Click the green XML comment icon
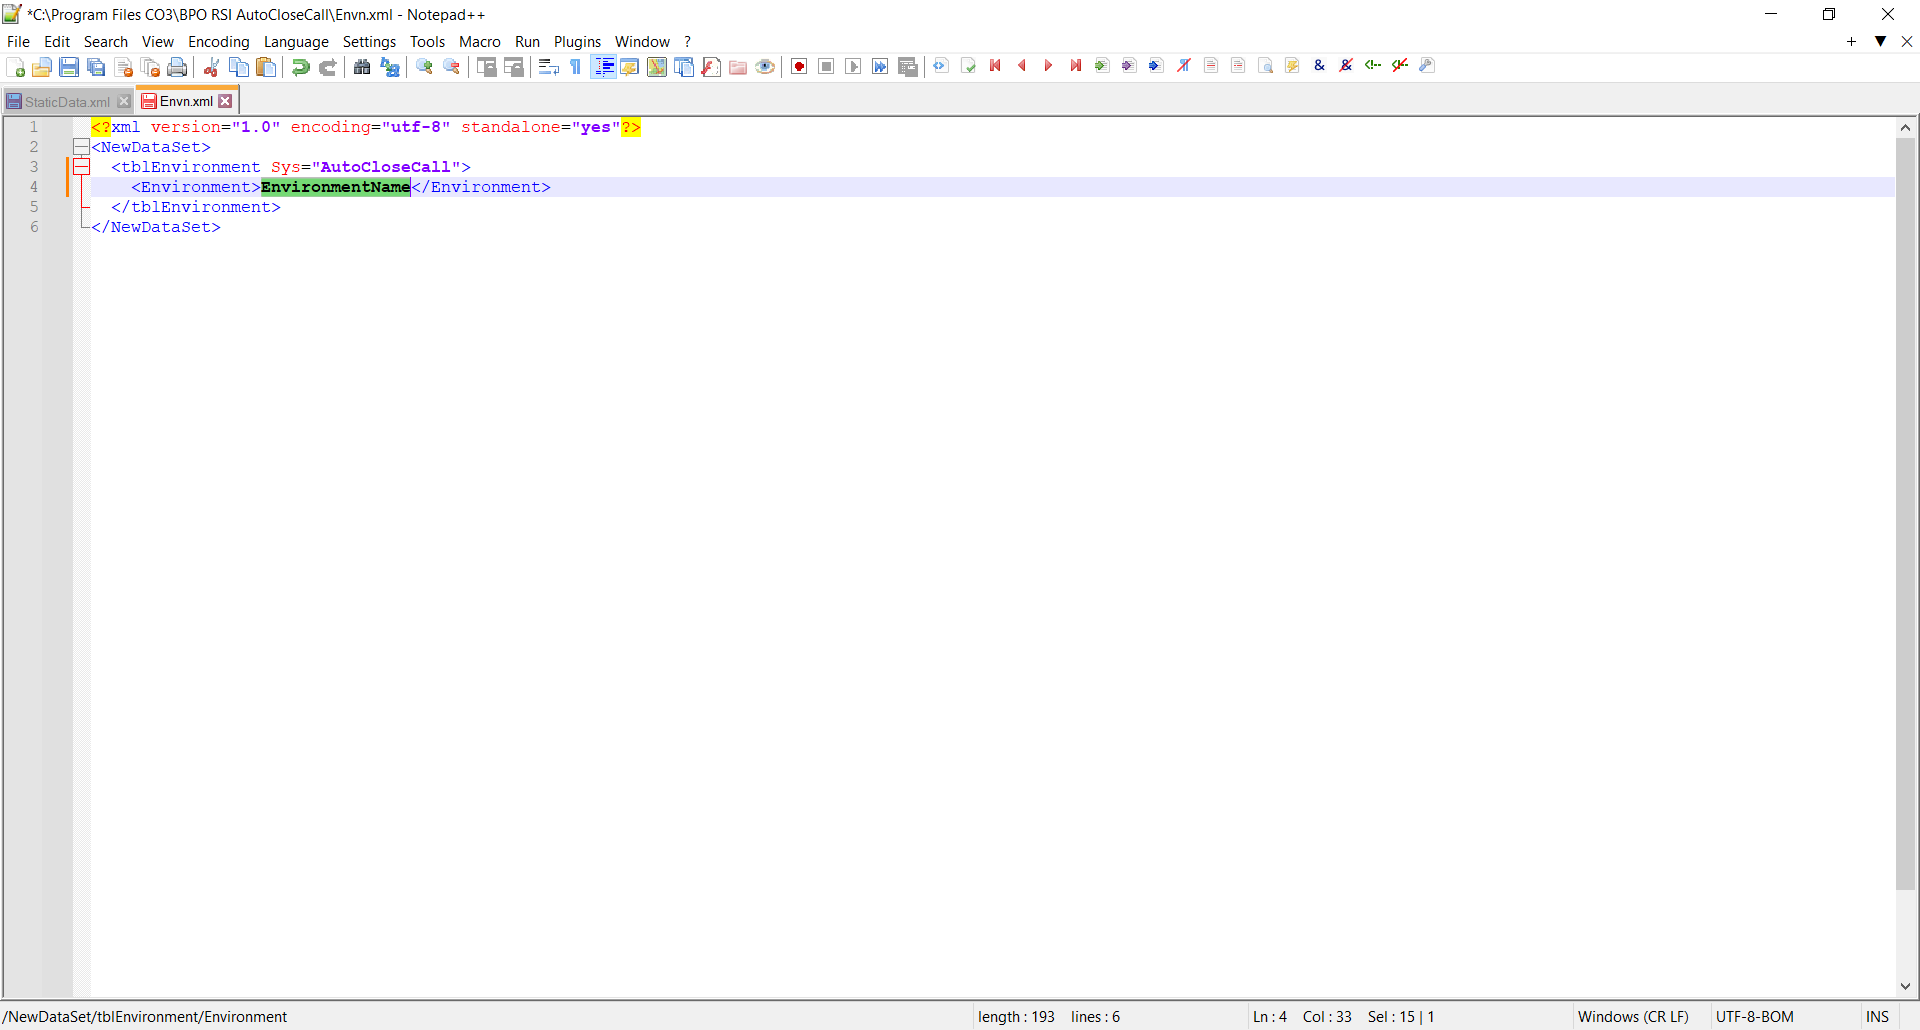The image size is (1920, 1030). tap(1373, 66)
